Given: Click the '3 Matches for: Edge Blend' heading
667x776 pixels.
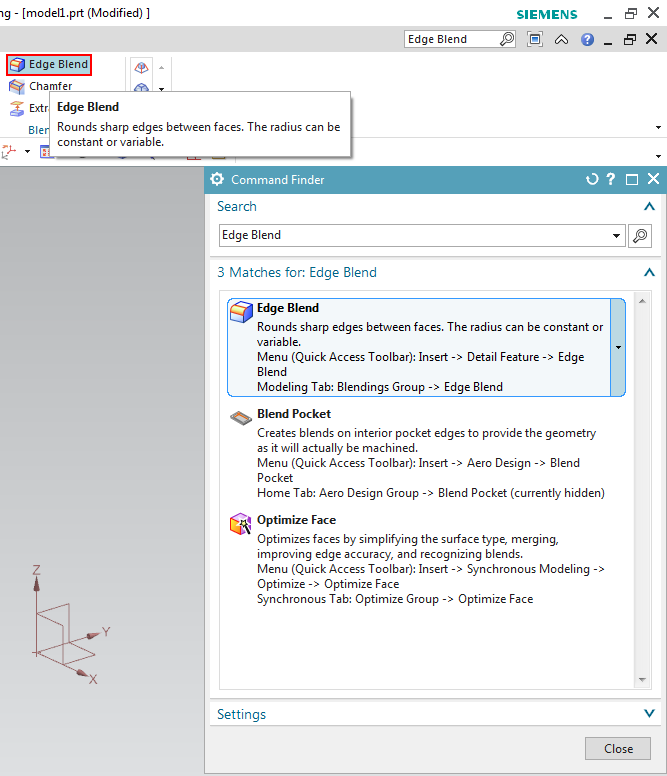Looking at the screenshot, I should (x=297, y=272).
